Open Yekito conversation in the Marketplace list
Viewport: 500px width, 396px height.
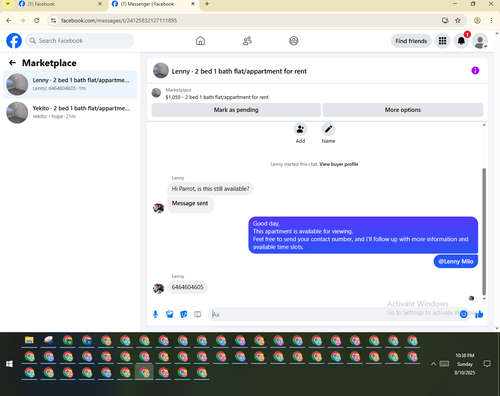pos(70,112)
